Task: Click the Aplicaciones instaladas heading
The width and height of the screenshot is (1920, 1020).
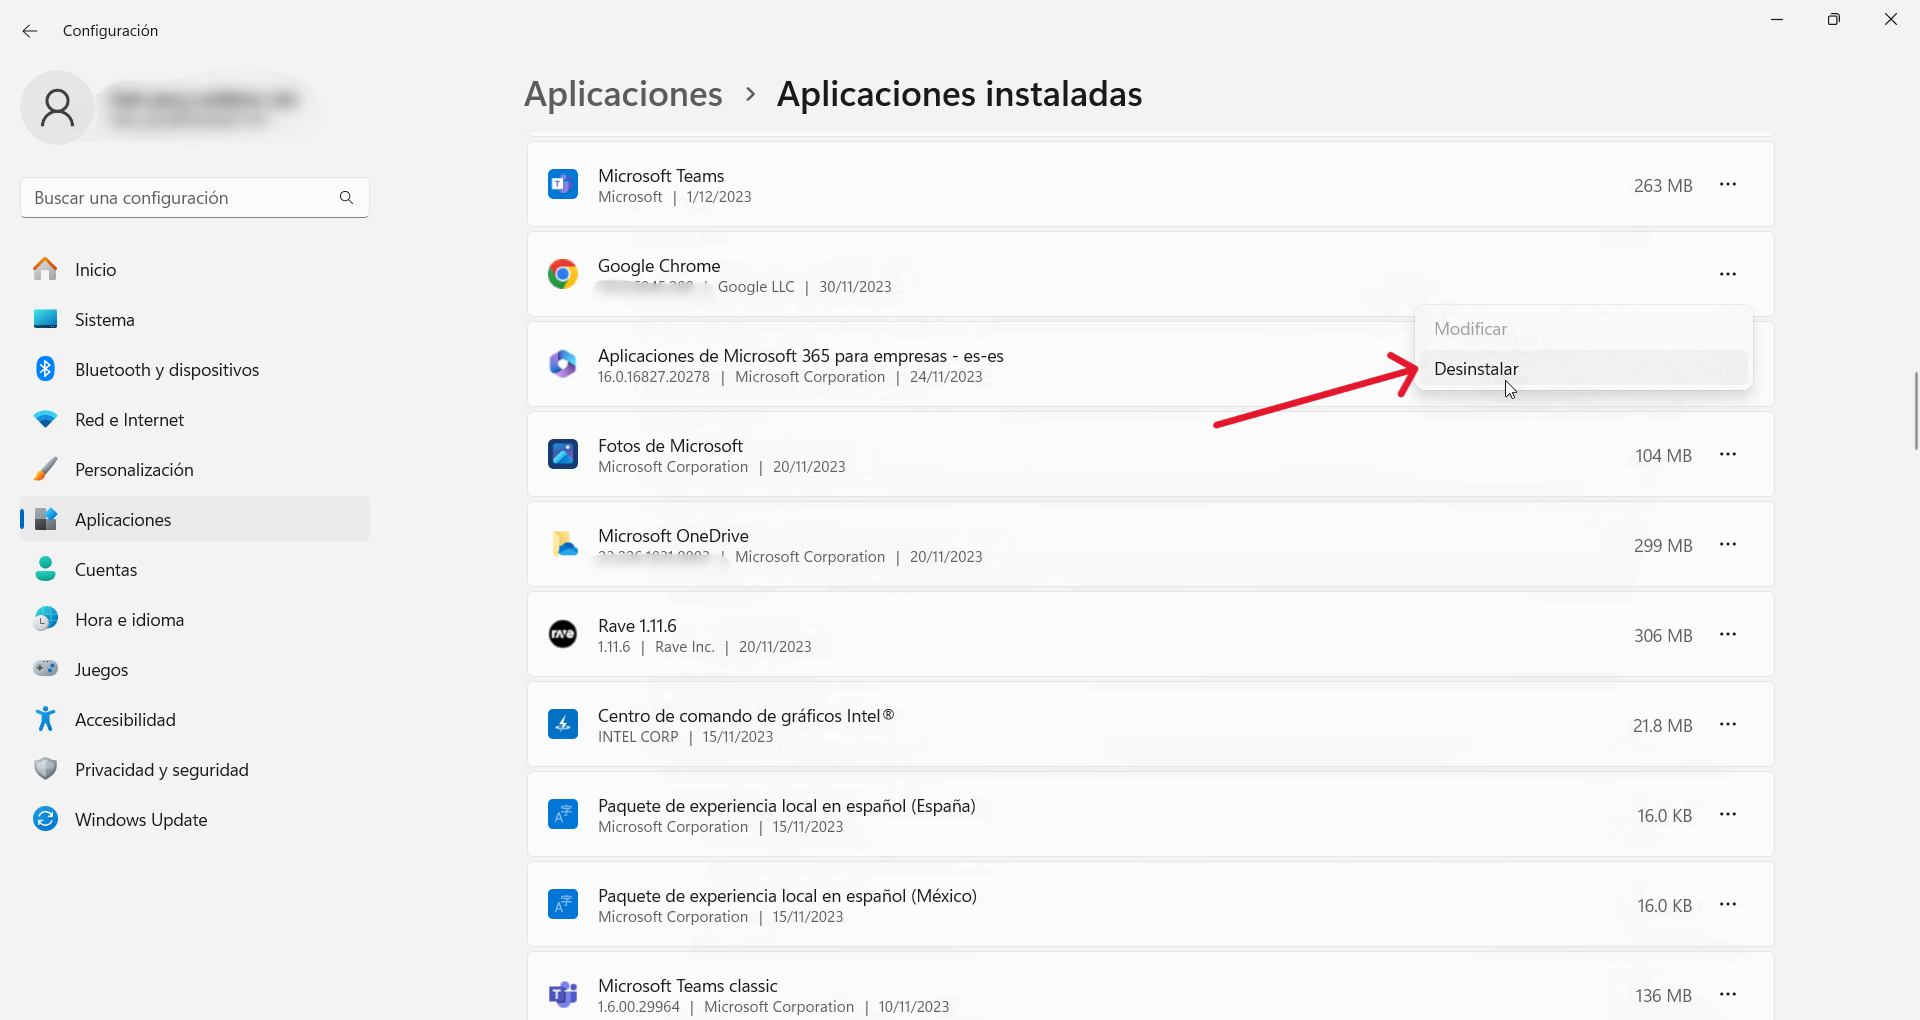Action: click(x=959, y=94)
